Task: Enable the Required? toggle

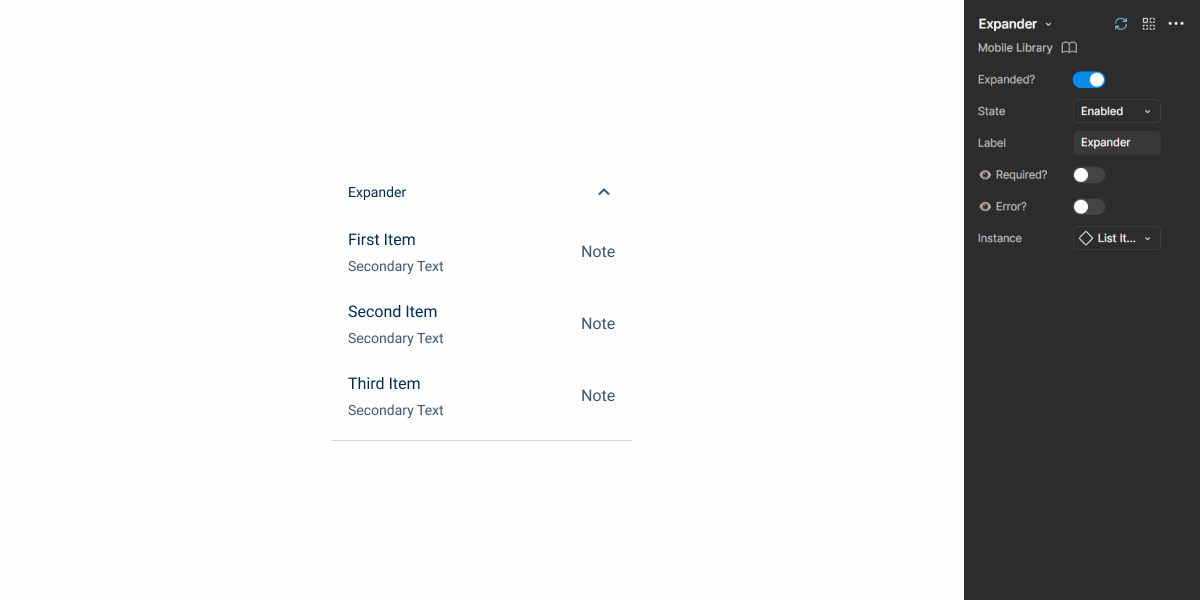Action: coord(1088,174)
